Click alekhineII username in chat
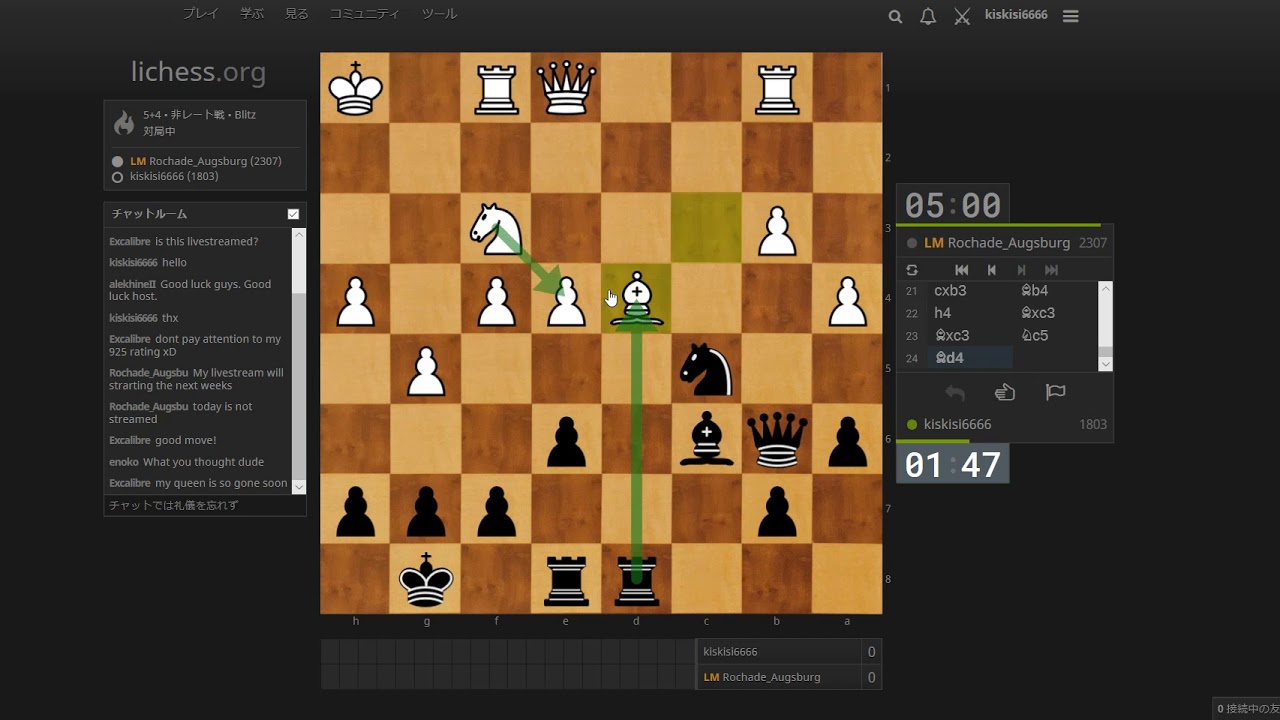 point(132,284)
